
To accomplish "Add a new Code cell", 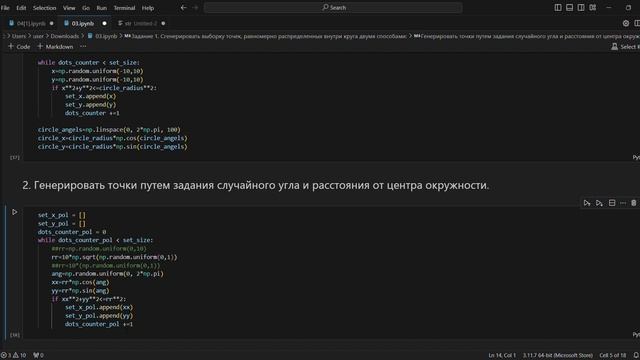I will point(19,47).
